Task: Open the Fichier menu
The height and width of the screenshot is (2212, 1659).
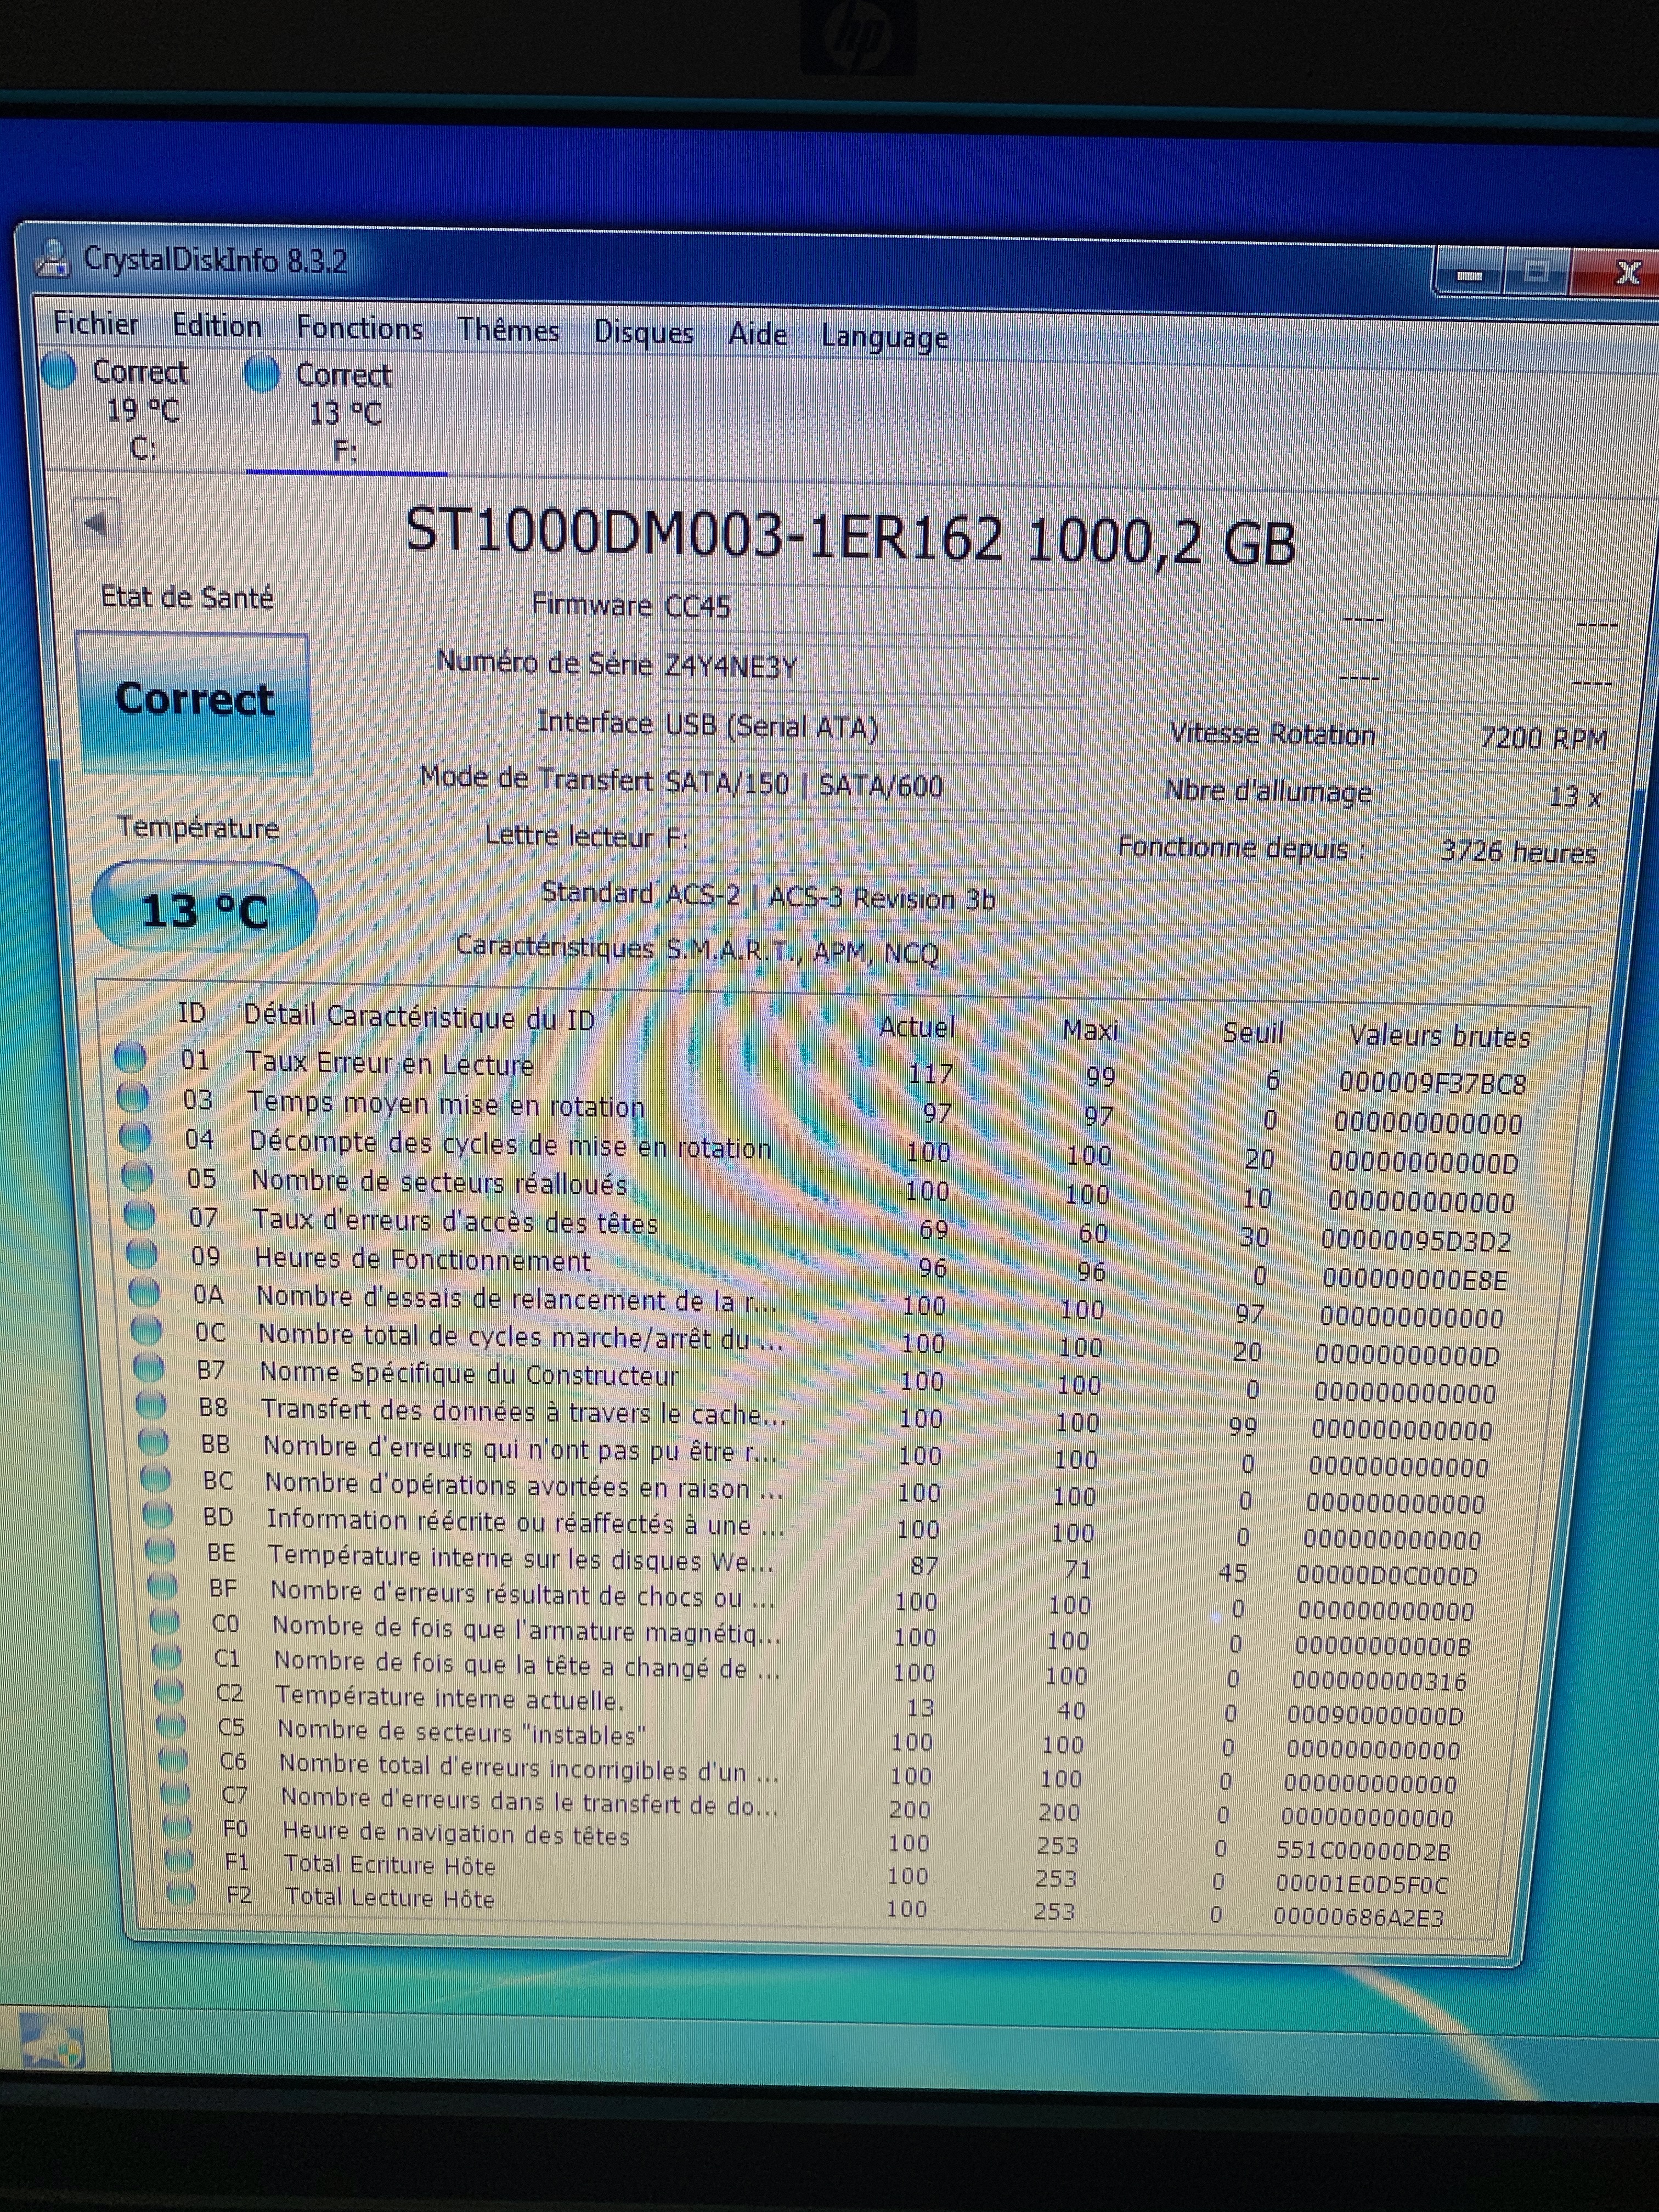Action: click(96, 324)
